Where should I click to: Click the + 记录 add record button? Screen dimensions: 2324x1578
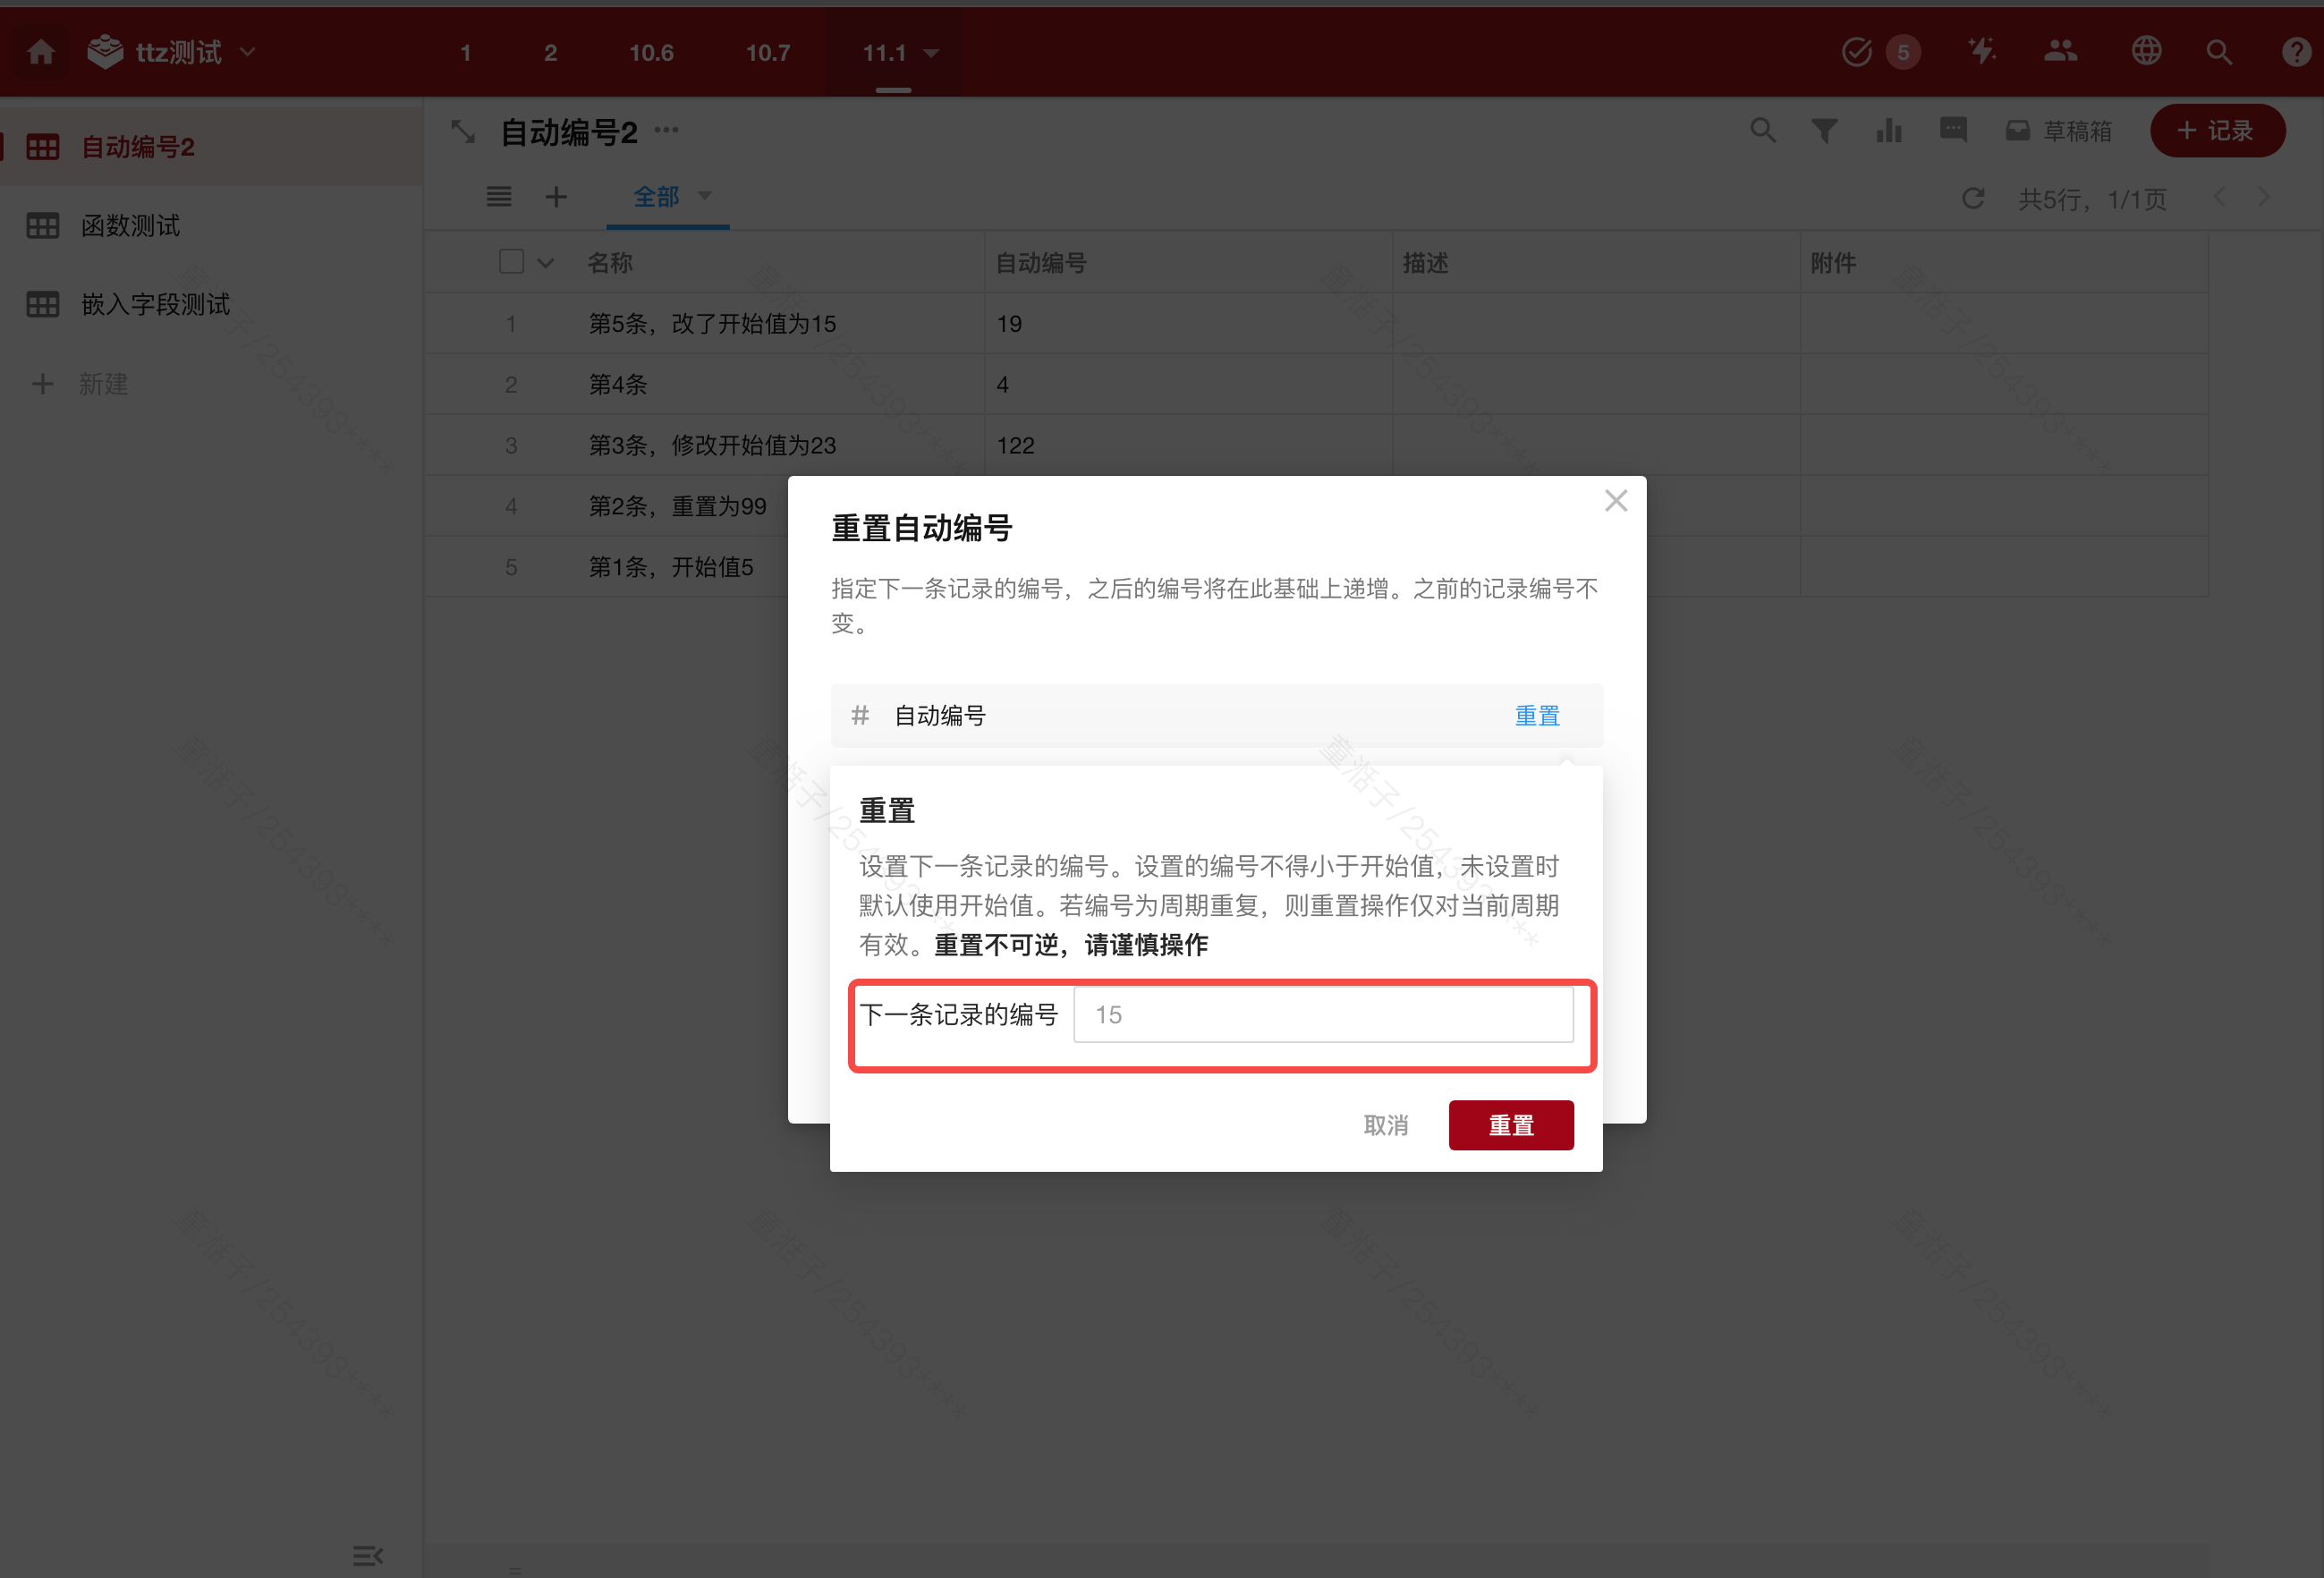click(2217, 131)
